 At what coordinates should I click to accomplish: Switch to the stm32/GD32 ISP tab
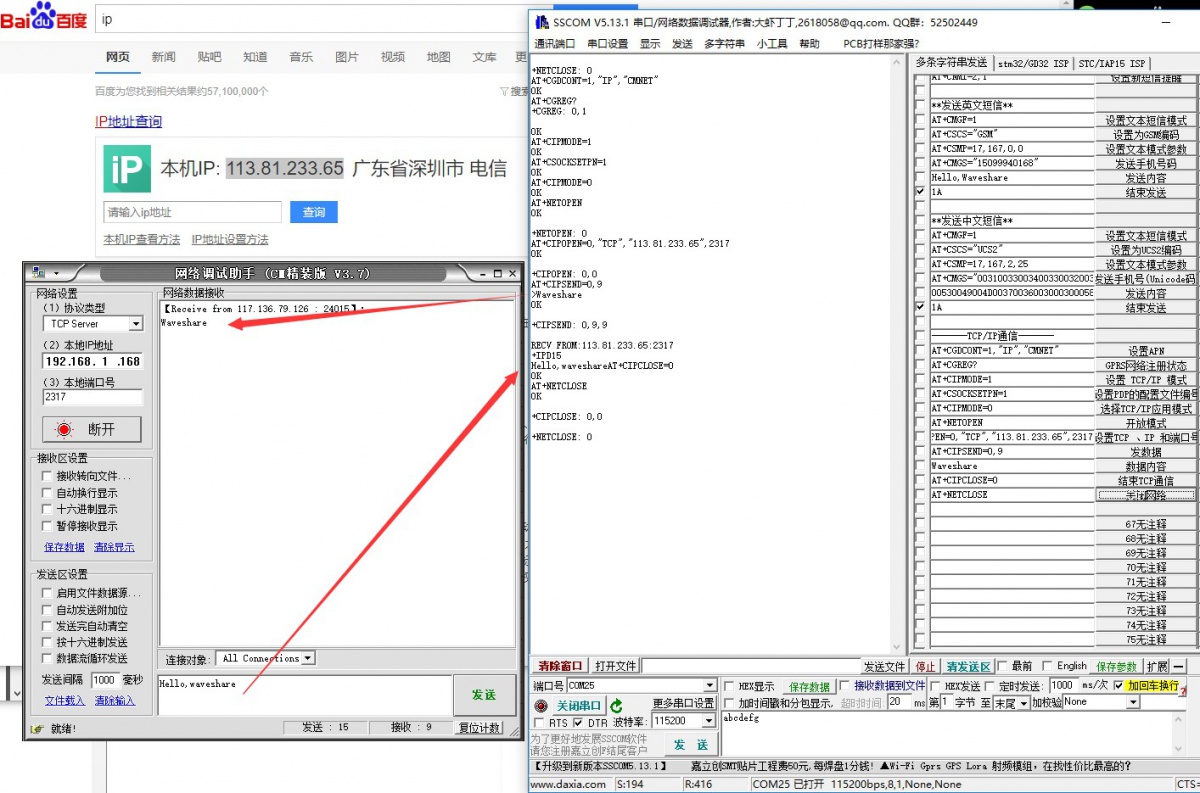(1033, 63)
